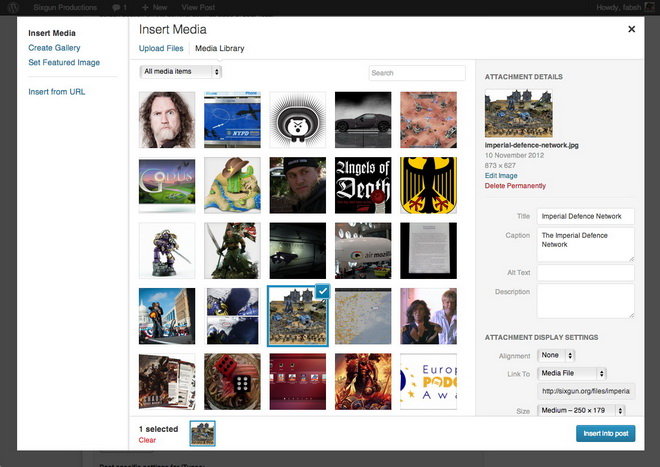Select the Angels of Death thumbnail
Image resolution: width=660 pixels, height=467 pixels.
click(x=363, y=185)
